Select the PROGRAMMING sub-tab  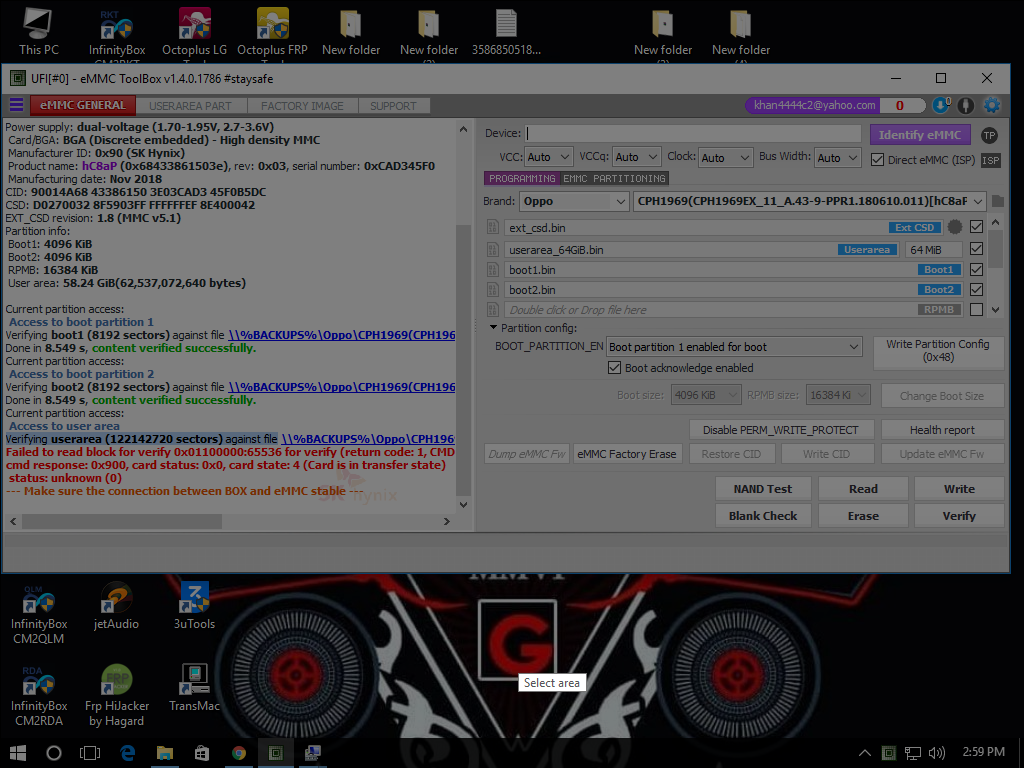tap(522, 178)
